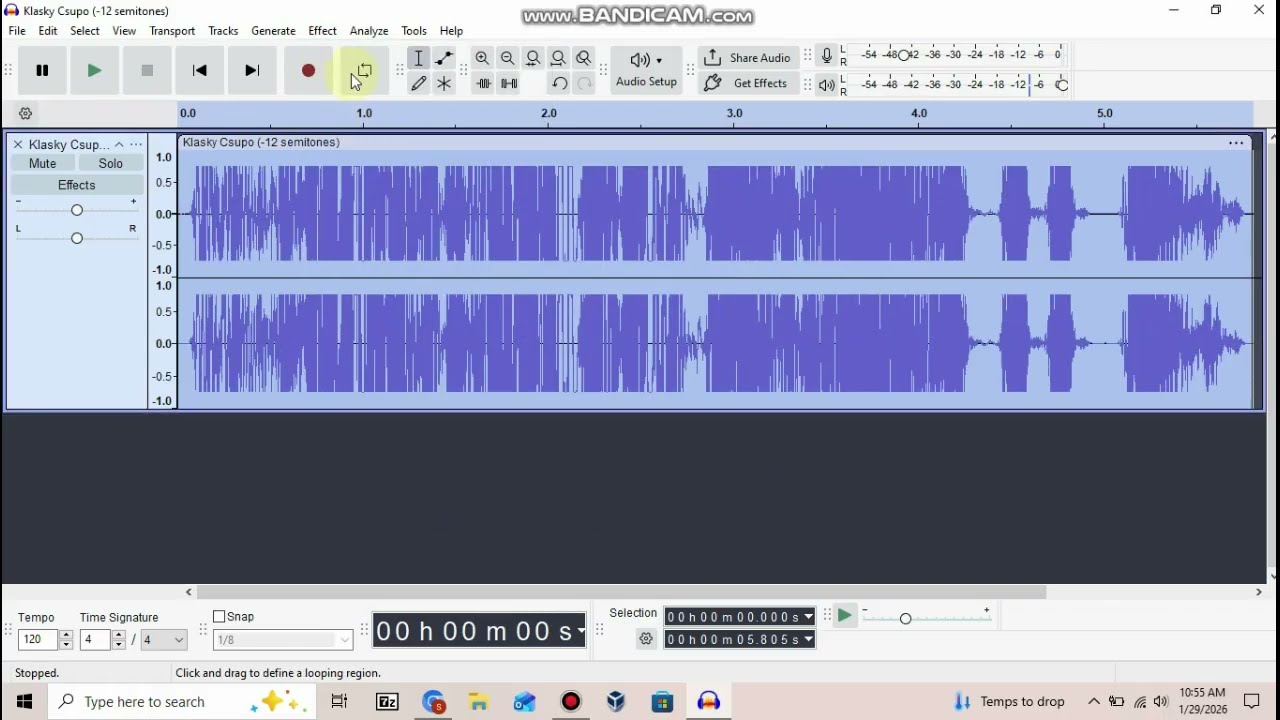This screenshot has height=720, width=1280.
Task: Click the Stop button
Action: 147,70
